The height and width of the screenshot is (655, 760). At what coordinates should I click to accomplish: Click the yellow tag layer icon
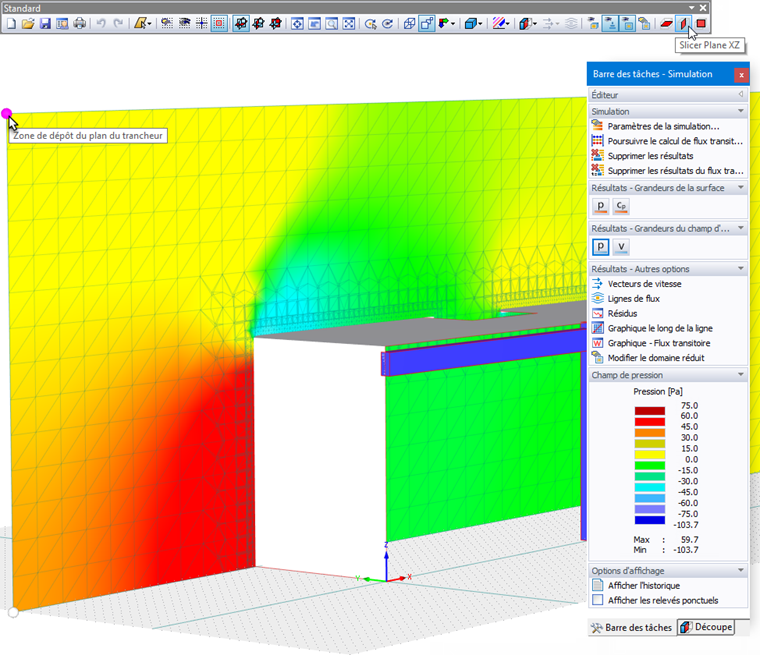point(644,24)
